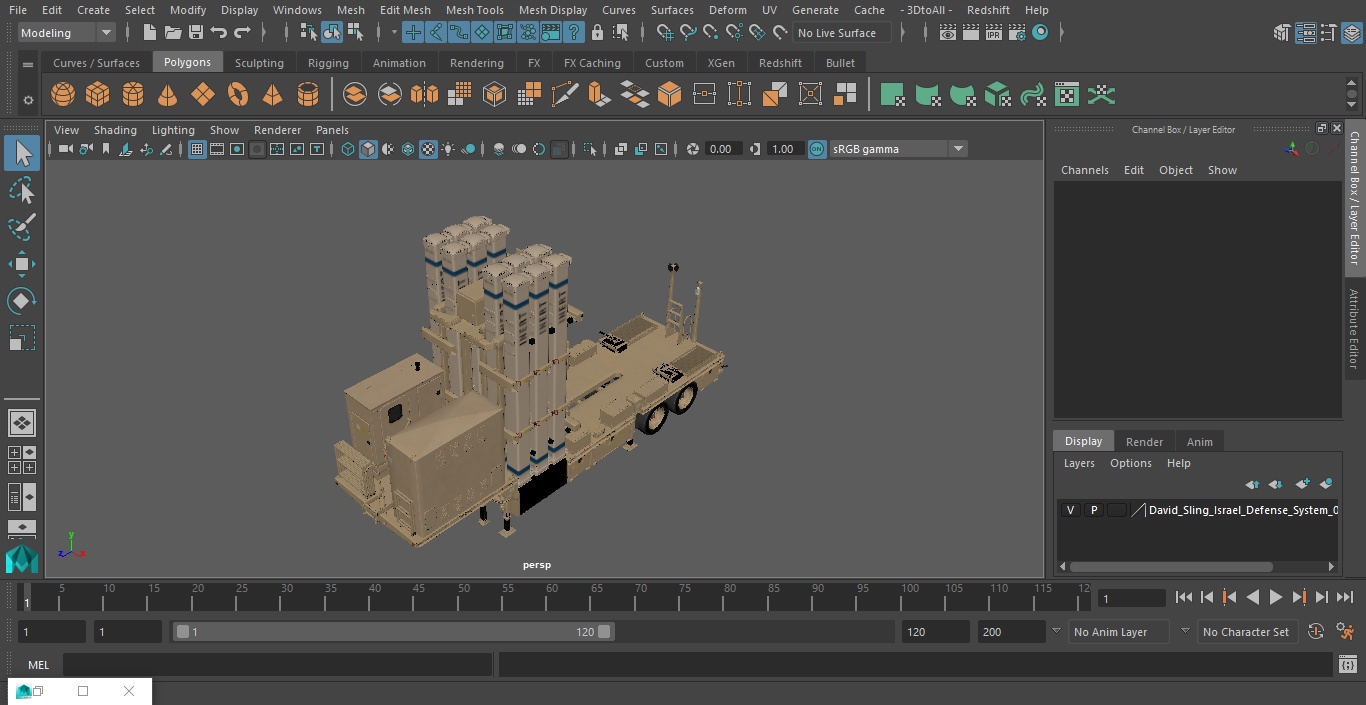Image resolution: width=1366 pixels, height=705 pixels.
Task: Click frame 60 on the time slider
Action: coord(551,597)
